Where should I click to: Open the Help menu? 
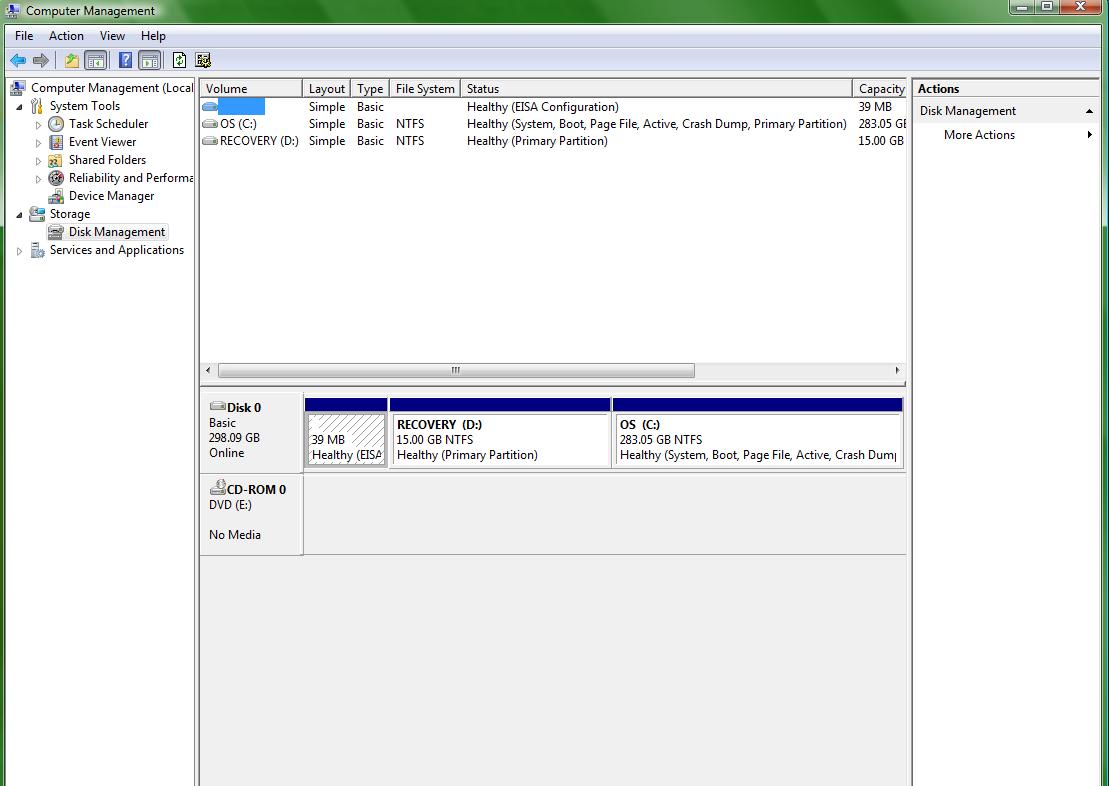153,35
